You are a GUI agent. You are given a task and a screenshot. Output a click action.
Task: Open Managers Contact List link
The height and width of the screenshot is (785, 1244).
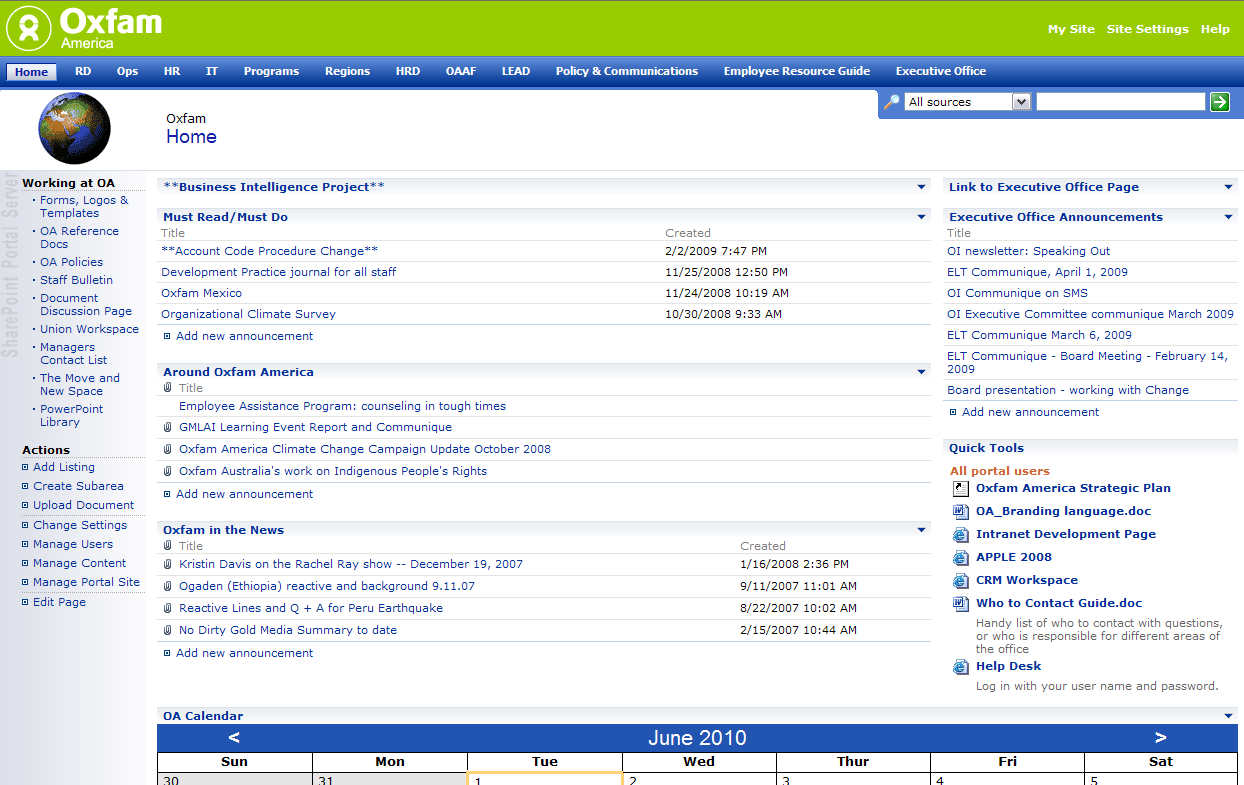tap(73, 354)
